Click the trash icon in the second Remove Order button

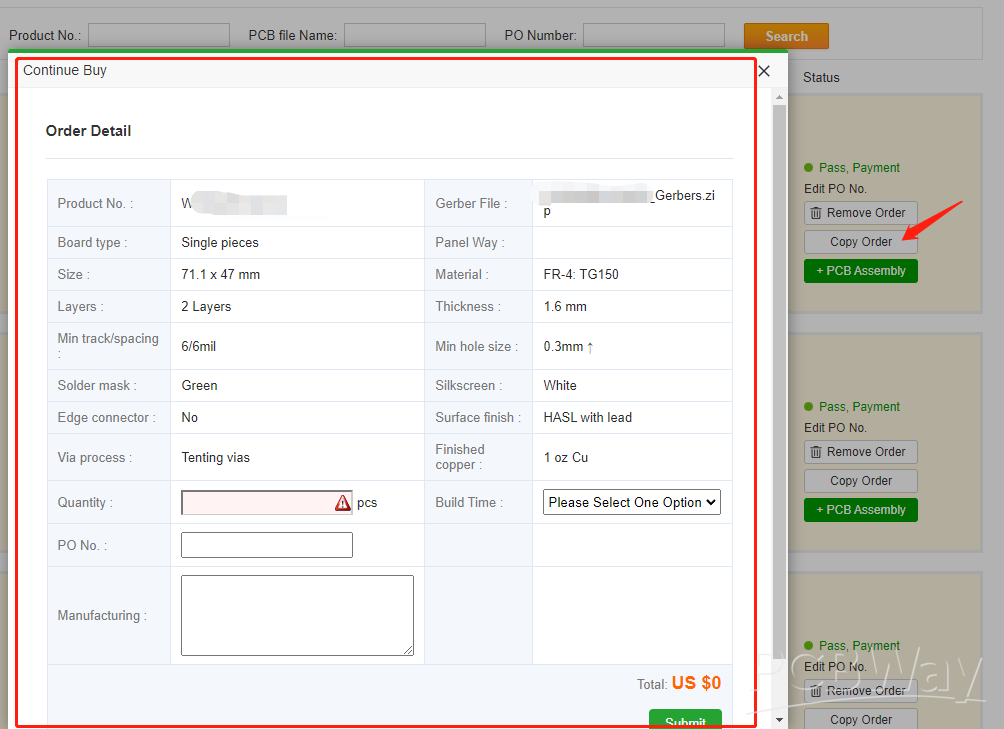pos(816,452)
